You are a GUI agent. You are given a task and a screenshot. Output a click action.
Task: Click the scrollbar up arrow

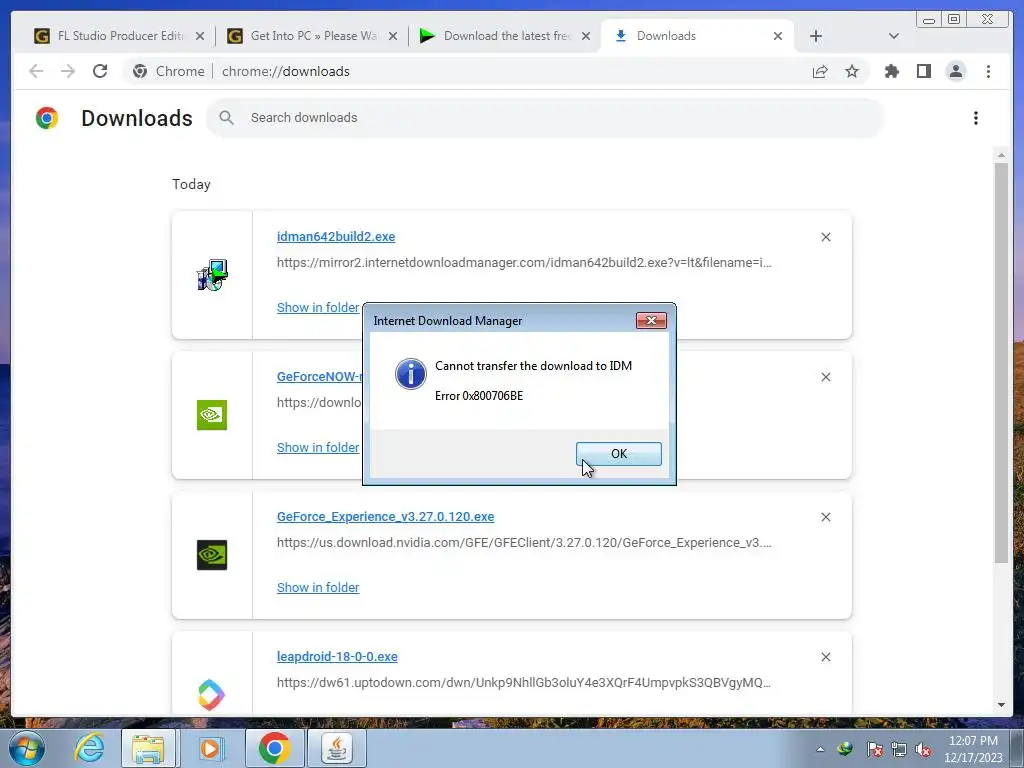coord(1001,155)
